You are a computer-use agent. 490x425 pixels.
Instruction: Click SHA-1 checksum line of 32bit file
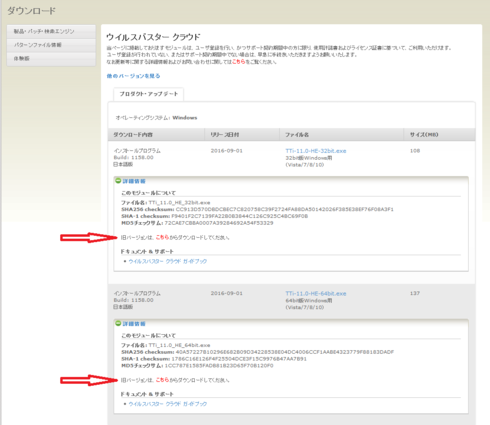pyautogui.click(x=214, y=216)
